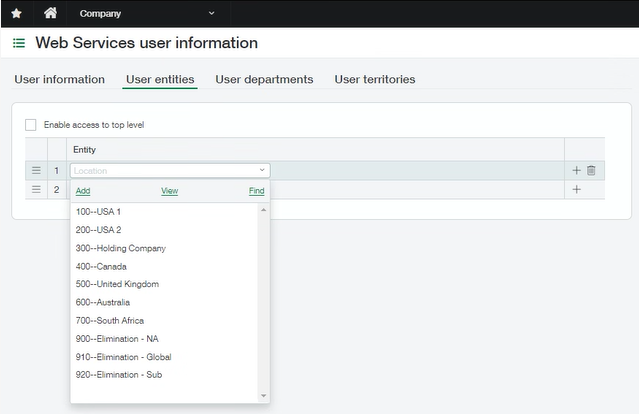The width and height of the screenshot is (639, 414).
Task: Click row number 1 cell
Action: pos(57,170)
